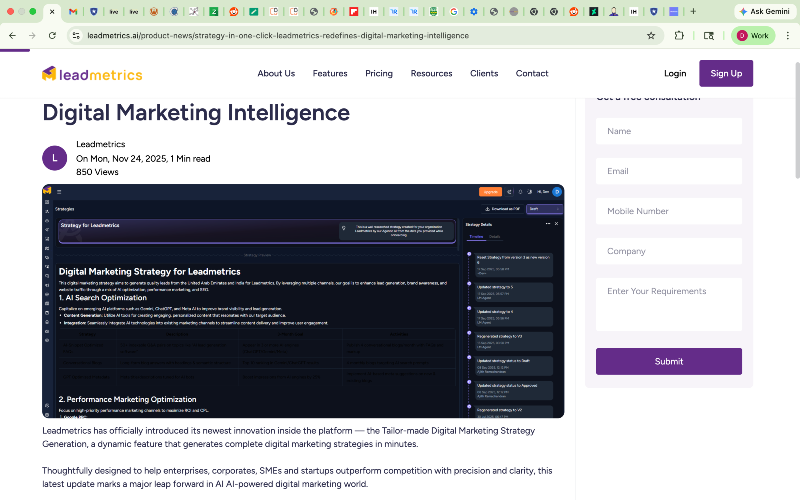Click the browser forward arrow
This screenshot has width=800, height=500.
coord(32,36)
